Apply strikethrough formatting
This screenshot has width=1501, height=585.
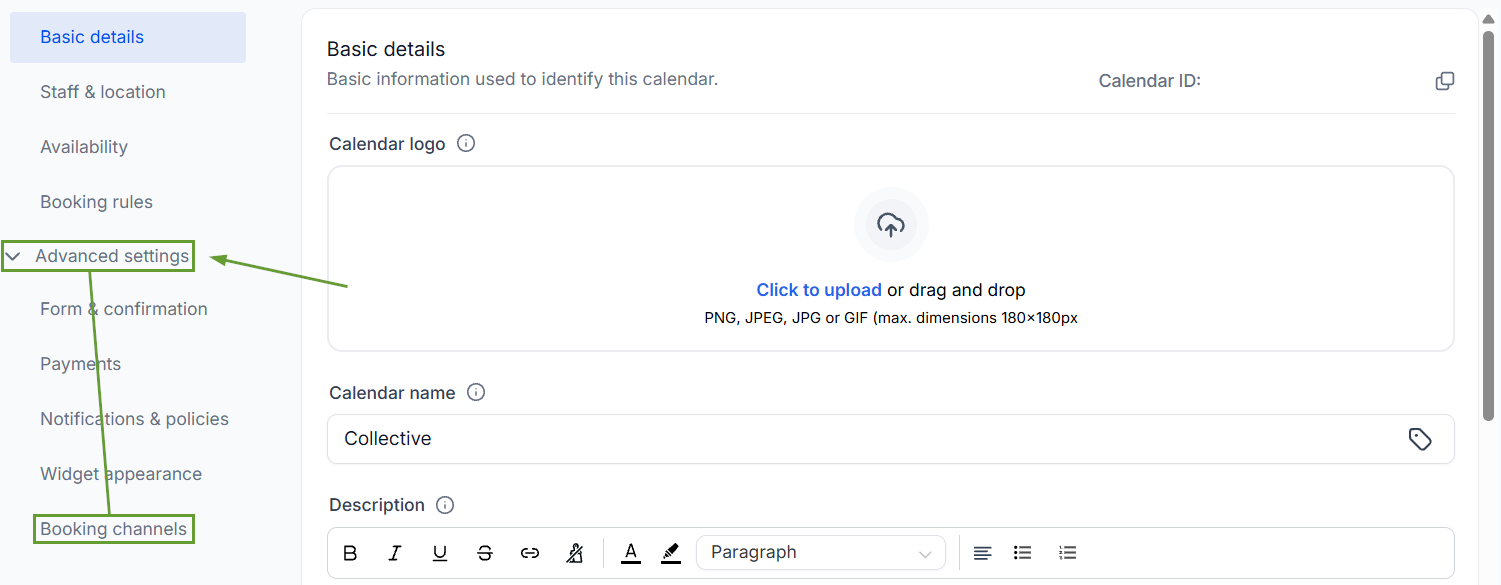pyautogui.click(x=485, y=553)
